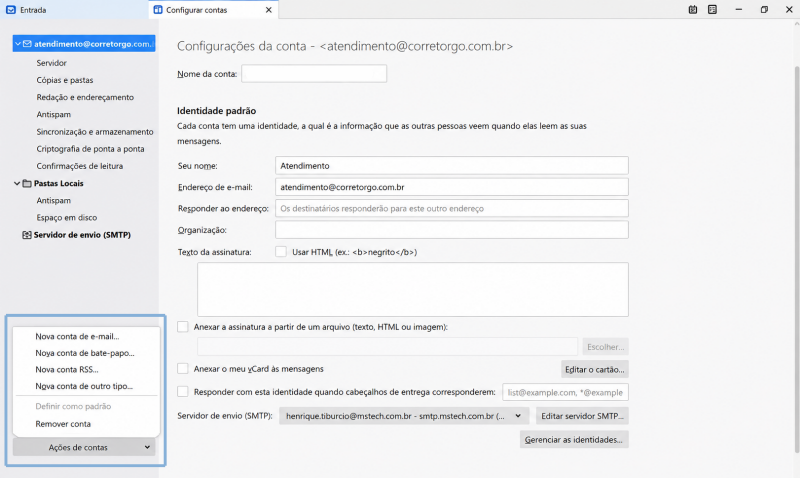Viewport: 800px width, 478px height.
Task: Click the Configurar contas tab icon
Action: pos(158,10)
